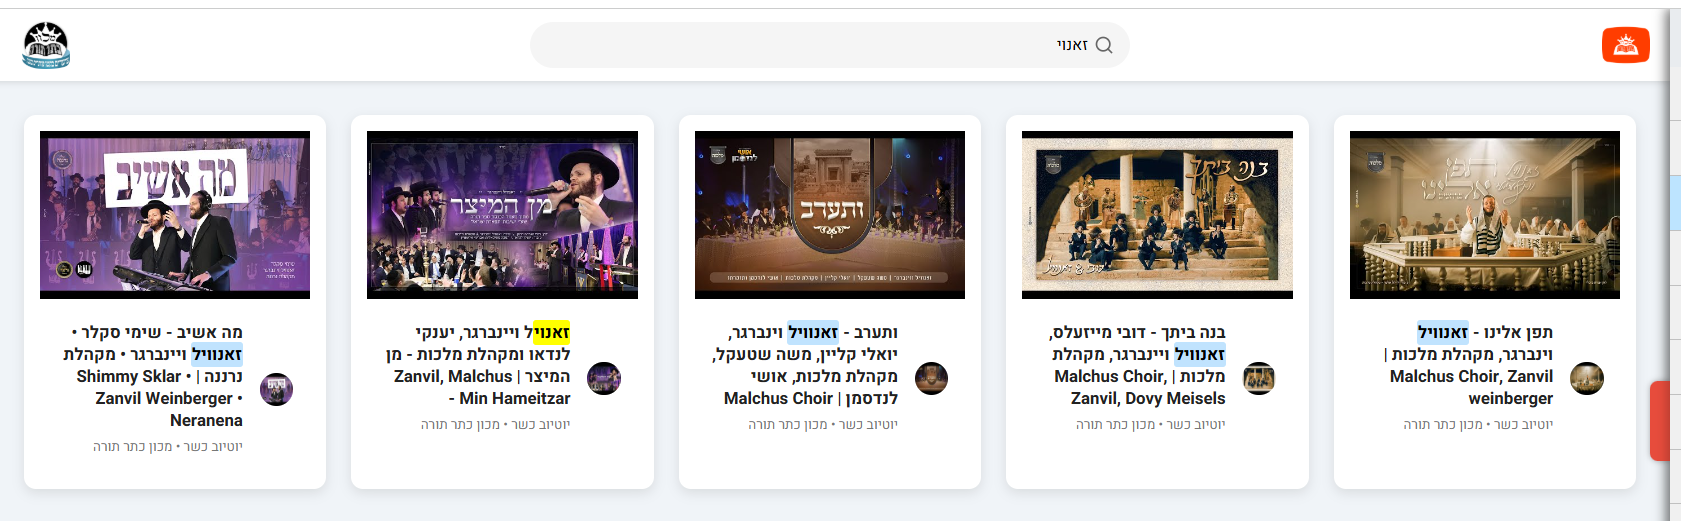Click the Shimmy Sklar Neranena video title
This screenshot has width=1681, height=521.
pyautogui.click(x=153, y=376)
